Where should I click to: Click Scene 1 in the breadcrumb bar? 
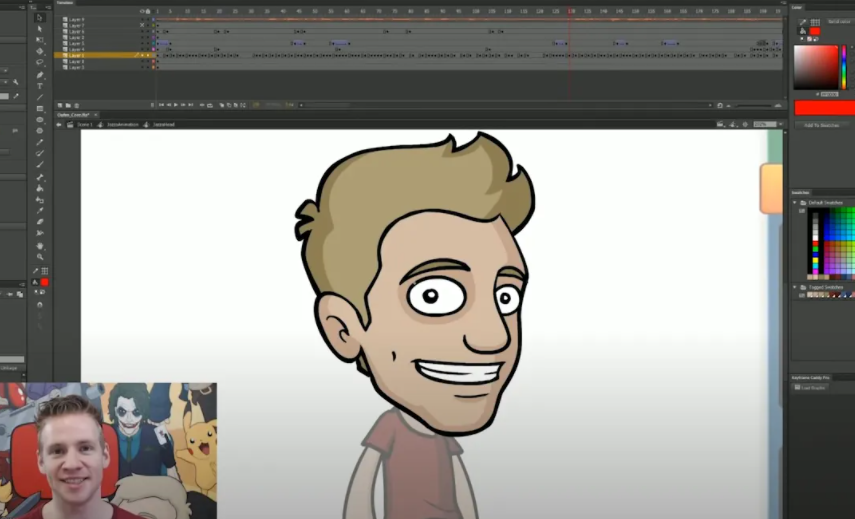(84, 125)
